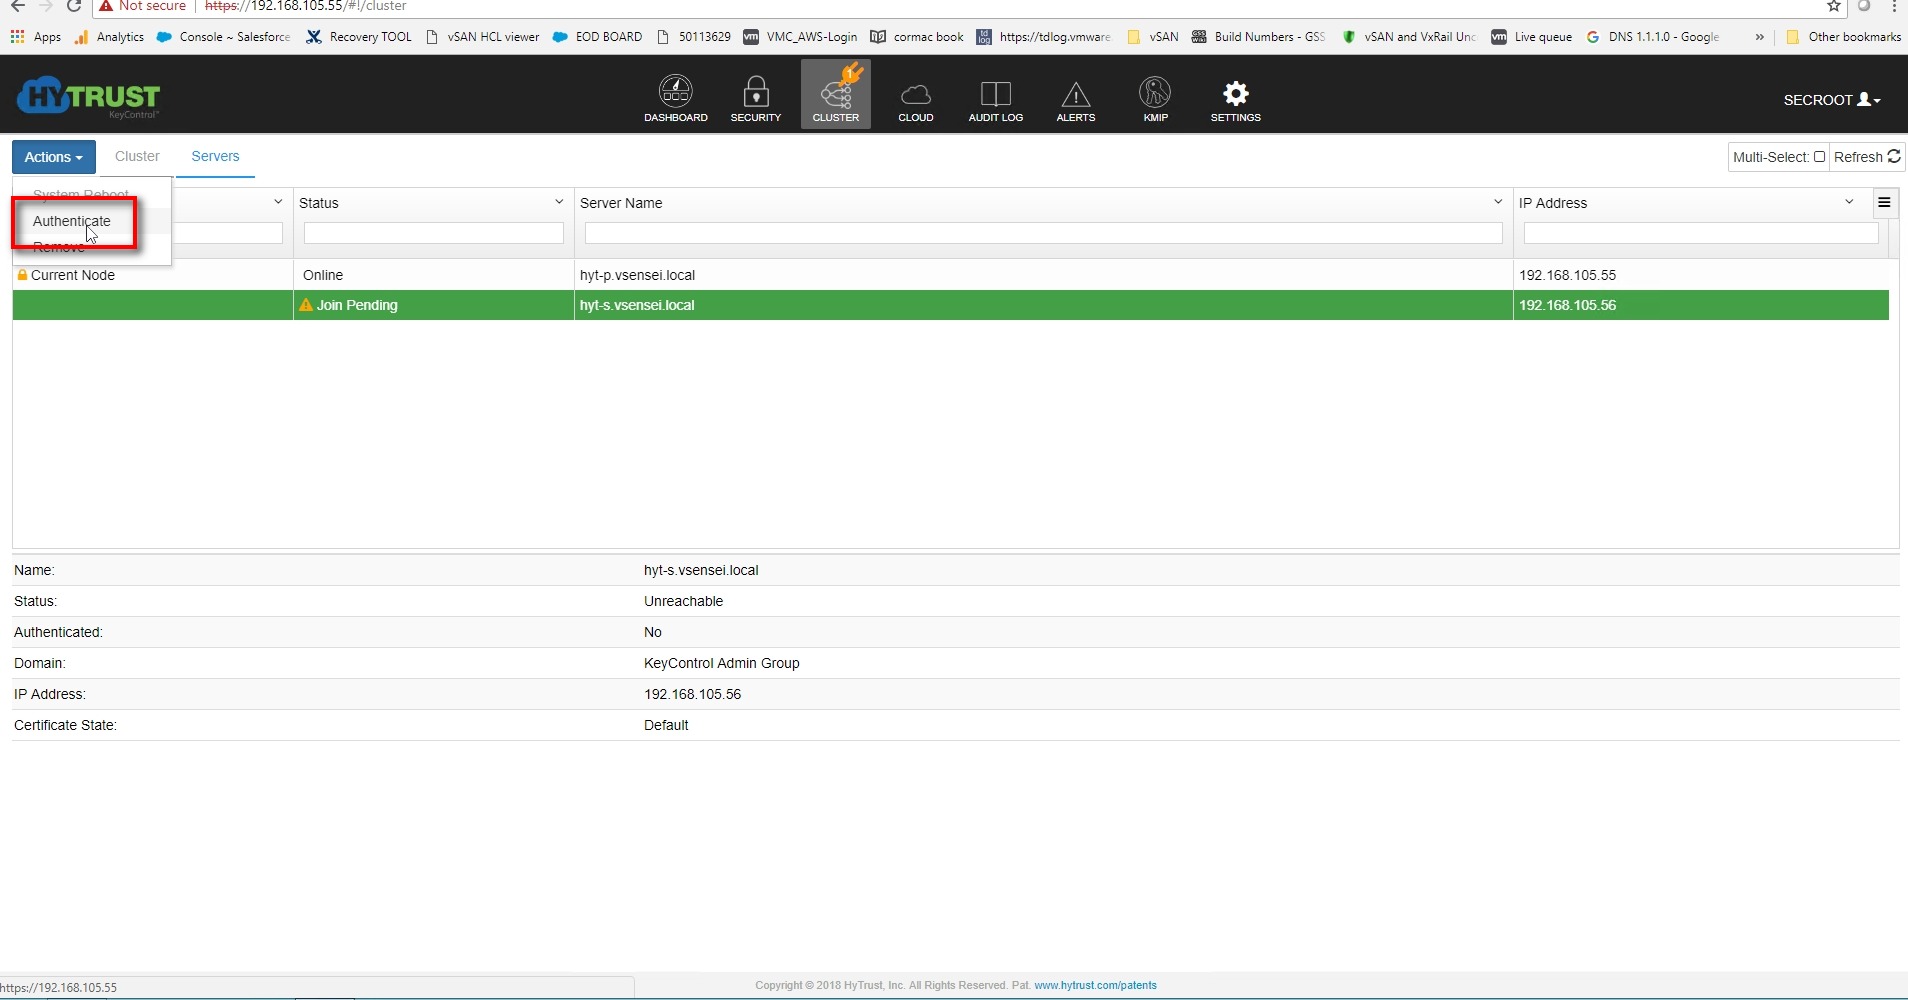1908x1000 pixels.
Task: Expand the Server Name column dropdown arrow
Action: (x=1497, y=202)
